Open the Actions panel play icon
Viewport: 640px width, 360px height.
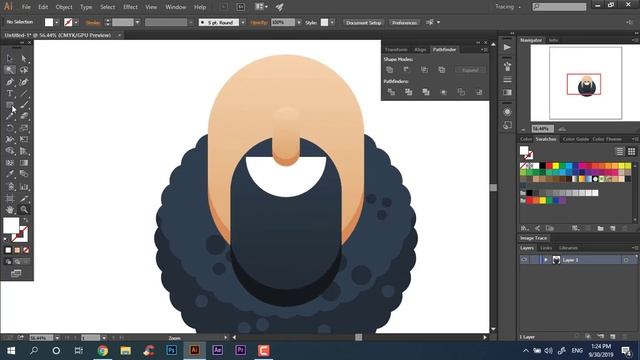507,47
